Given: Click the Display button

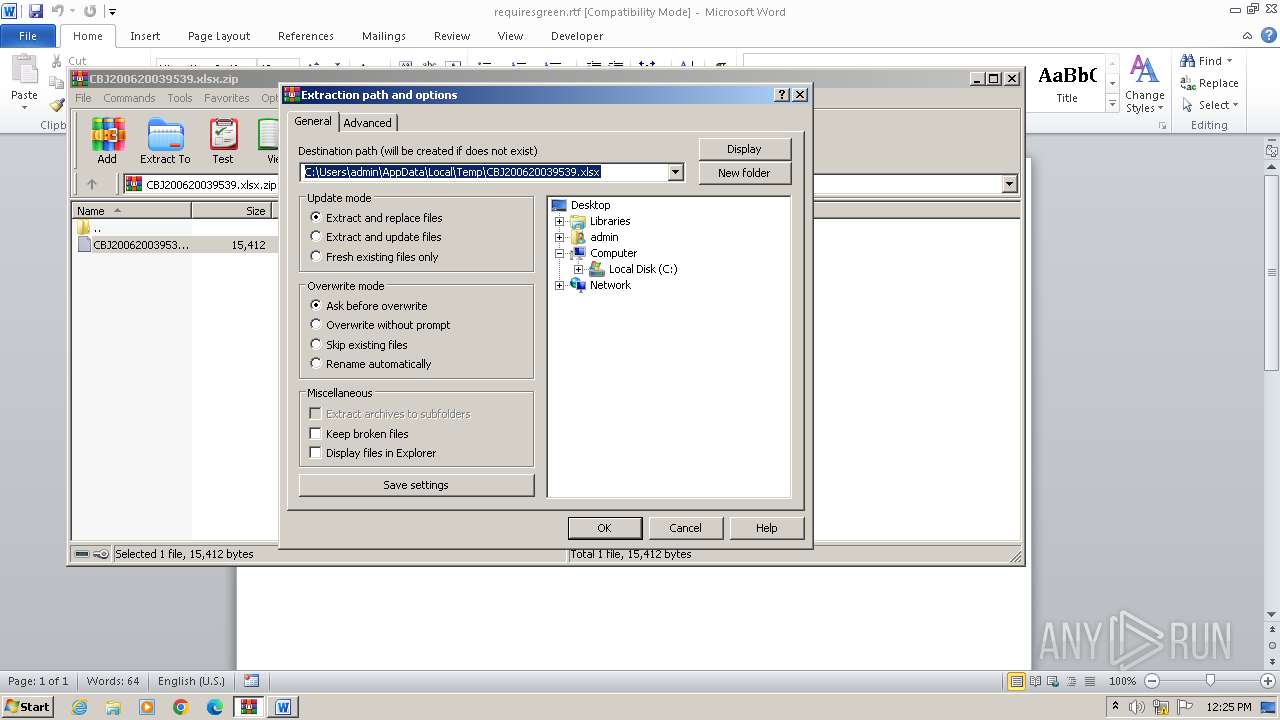Looking at the screenshot, I should tap(744, 149).
